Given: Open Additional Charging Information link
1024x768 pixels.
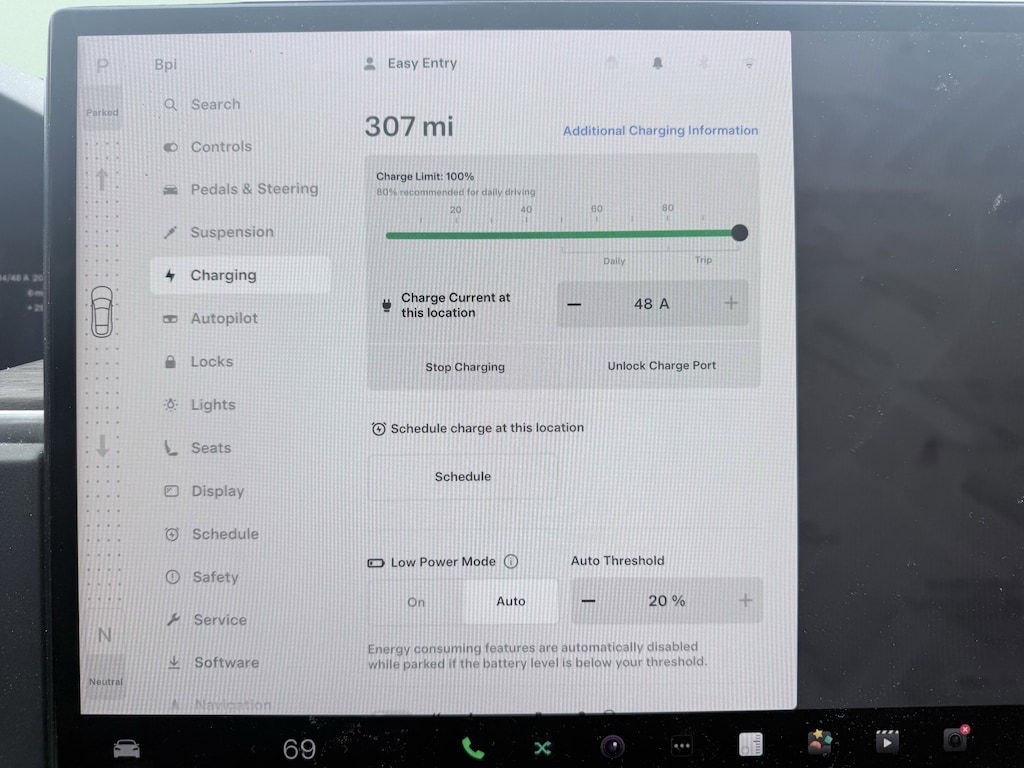Looking at the screenshot, I should [660, 131].
